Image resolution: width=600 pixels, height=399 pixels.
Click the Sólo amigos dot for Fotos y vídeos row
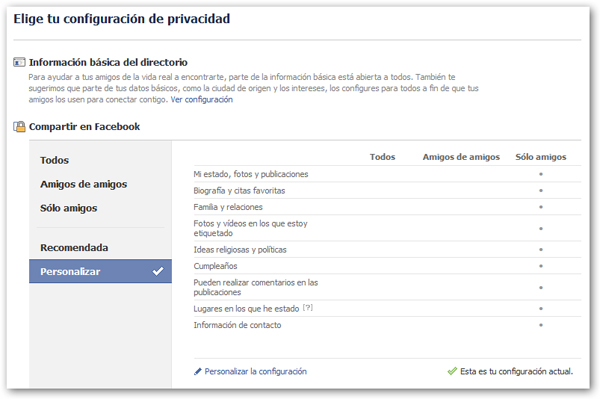[541, 228]
